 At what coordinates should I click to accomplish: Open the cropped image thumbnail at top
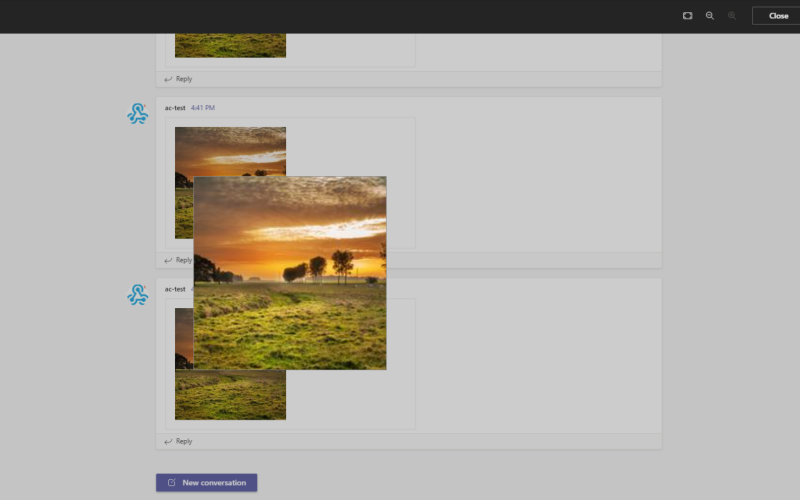[x=230, y=45]
